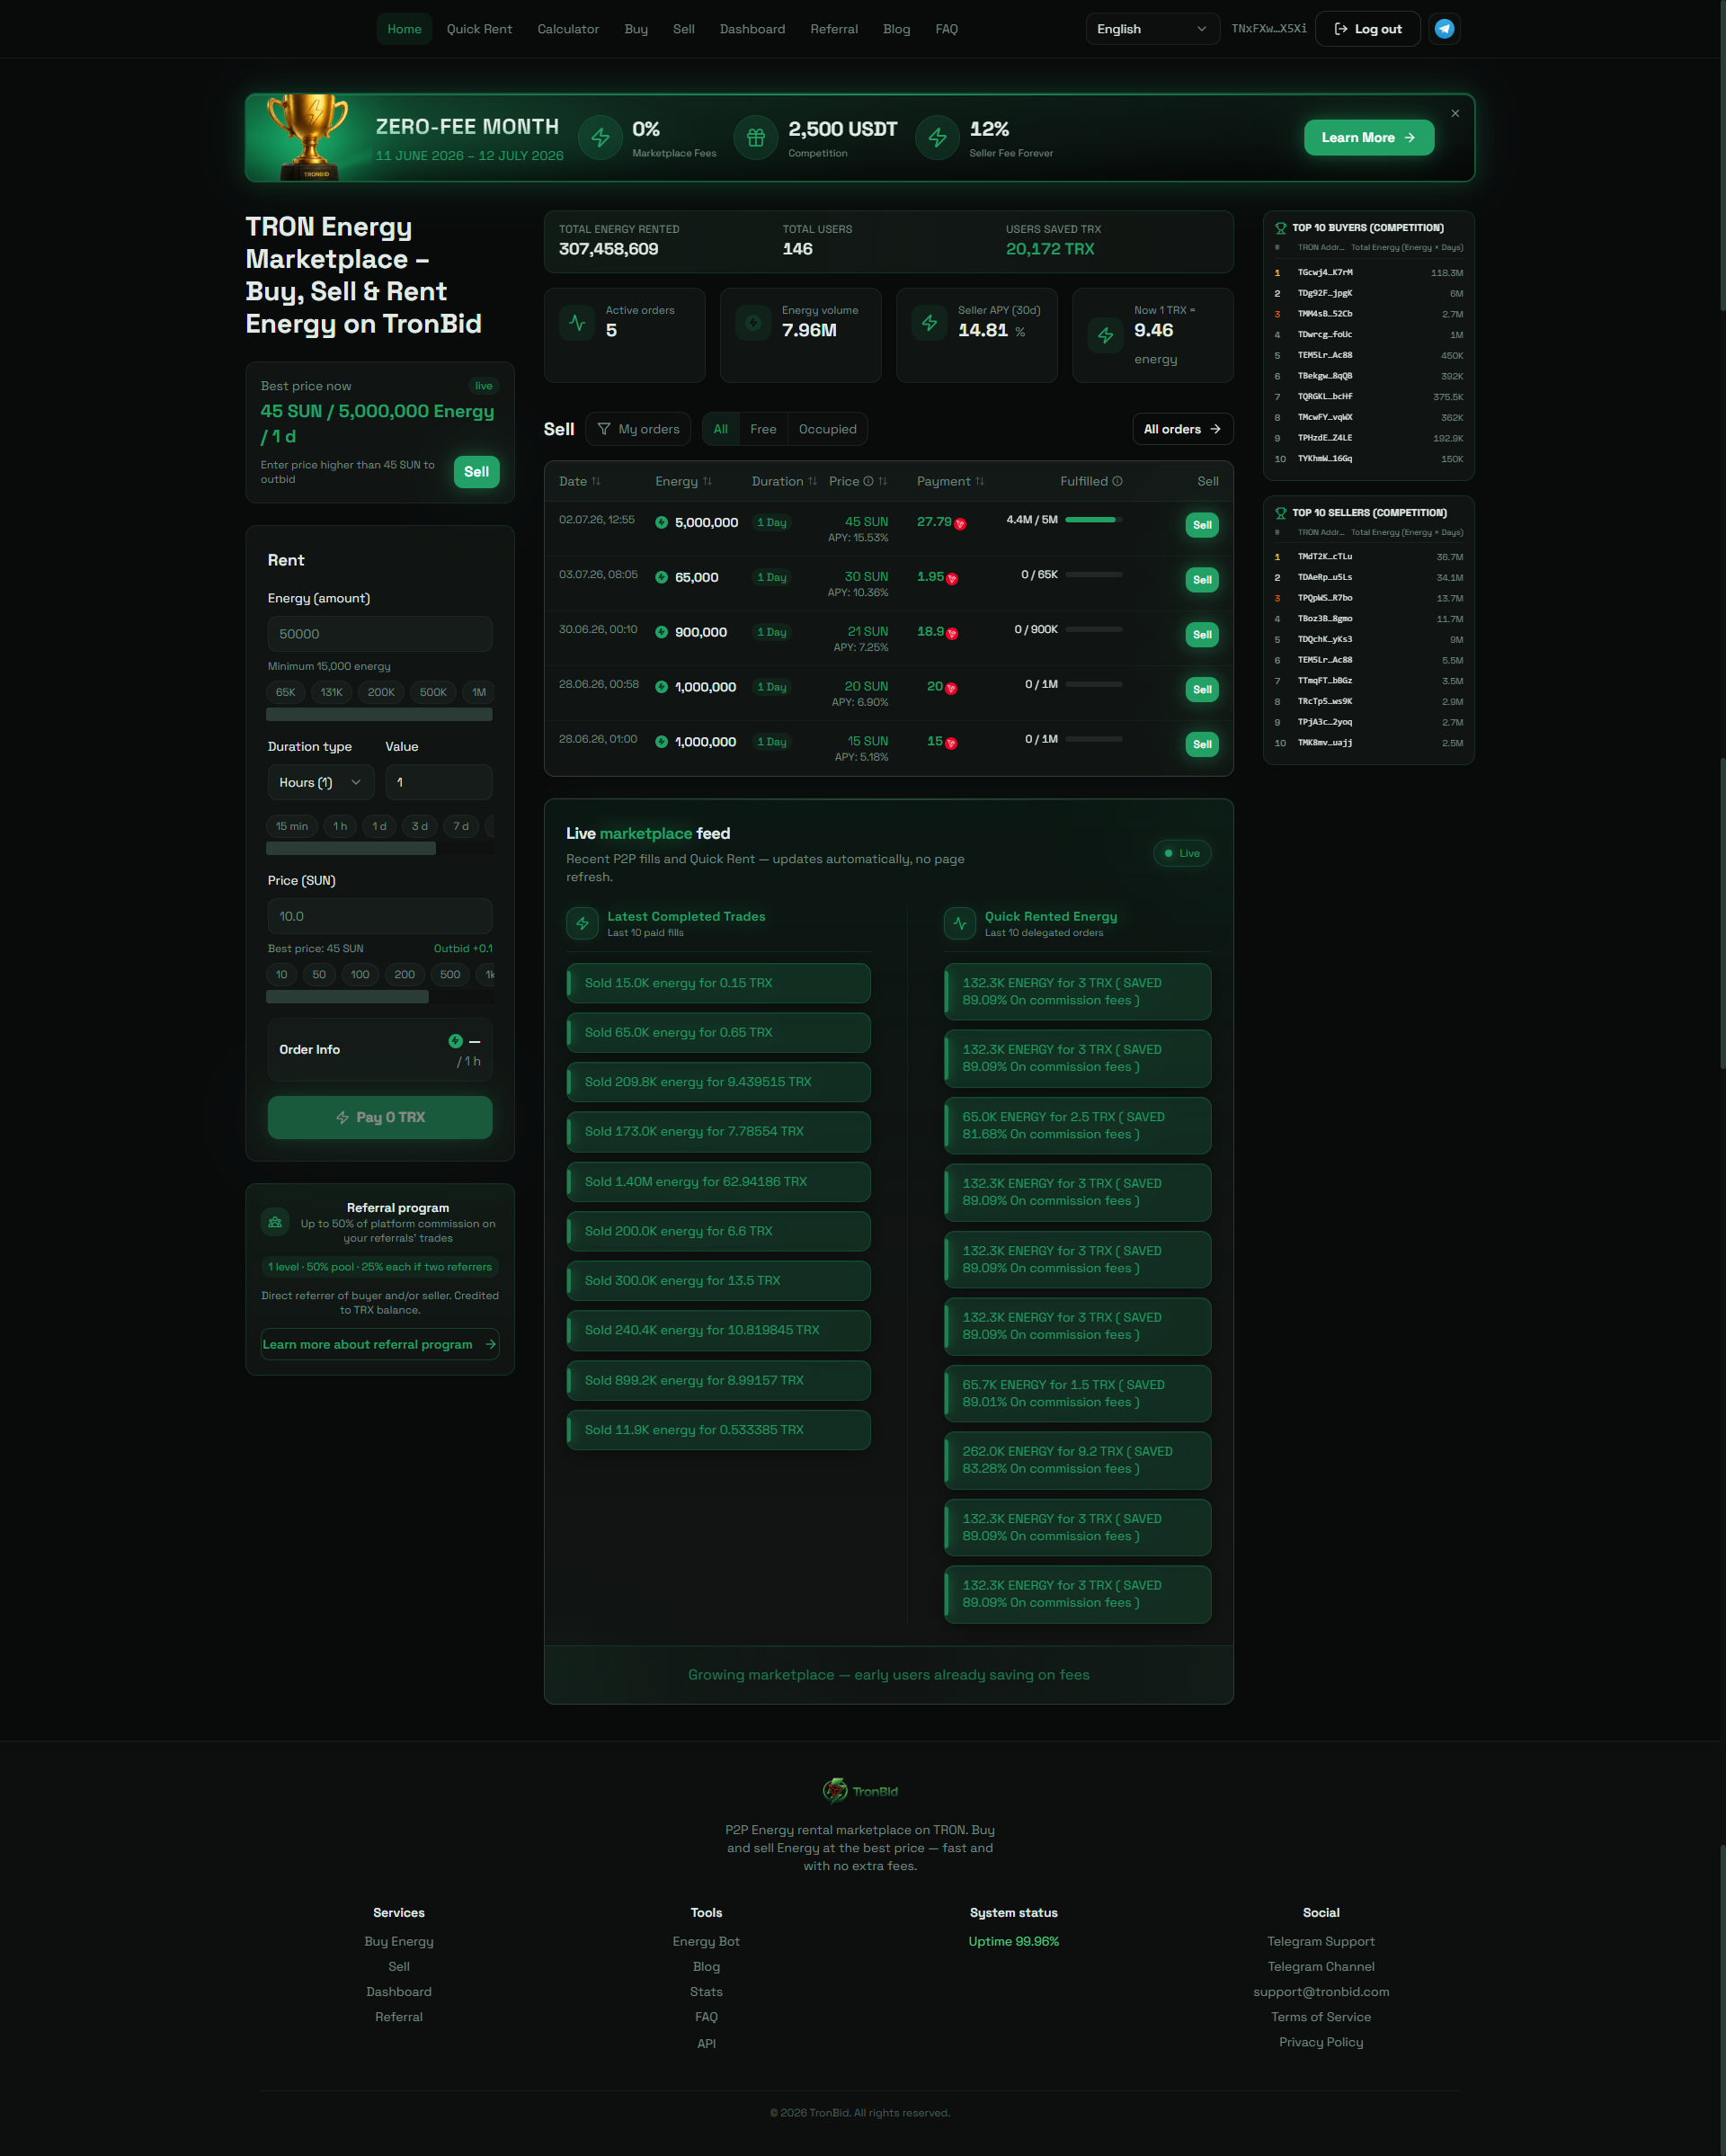Open Learn more about referral program
The image size is (1726, 2156).
pos(380,1344)
